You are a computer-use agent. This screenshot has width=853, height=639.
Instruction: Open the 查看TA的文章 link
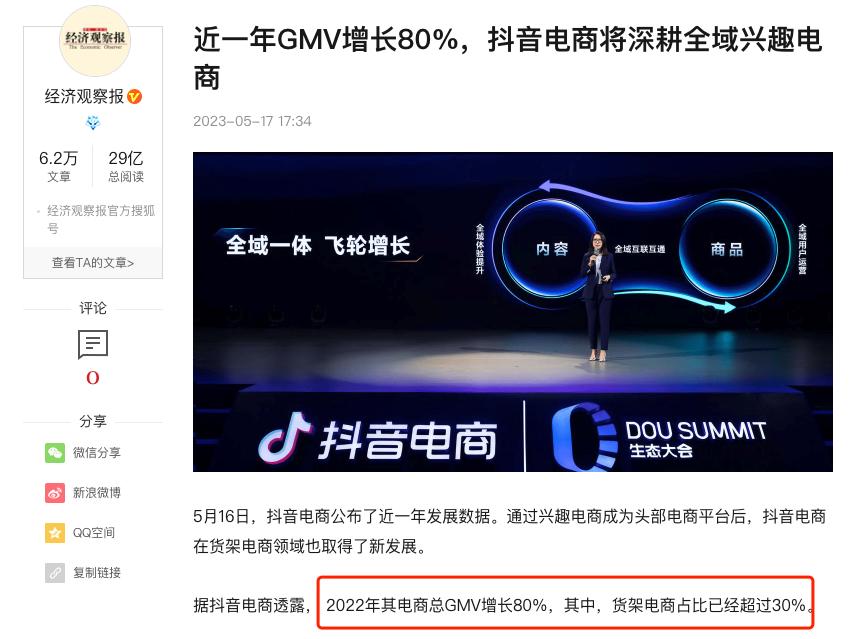pyautogui.click(x=93, y=263)
